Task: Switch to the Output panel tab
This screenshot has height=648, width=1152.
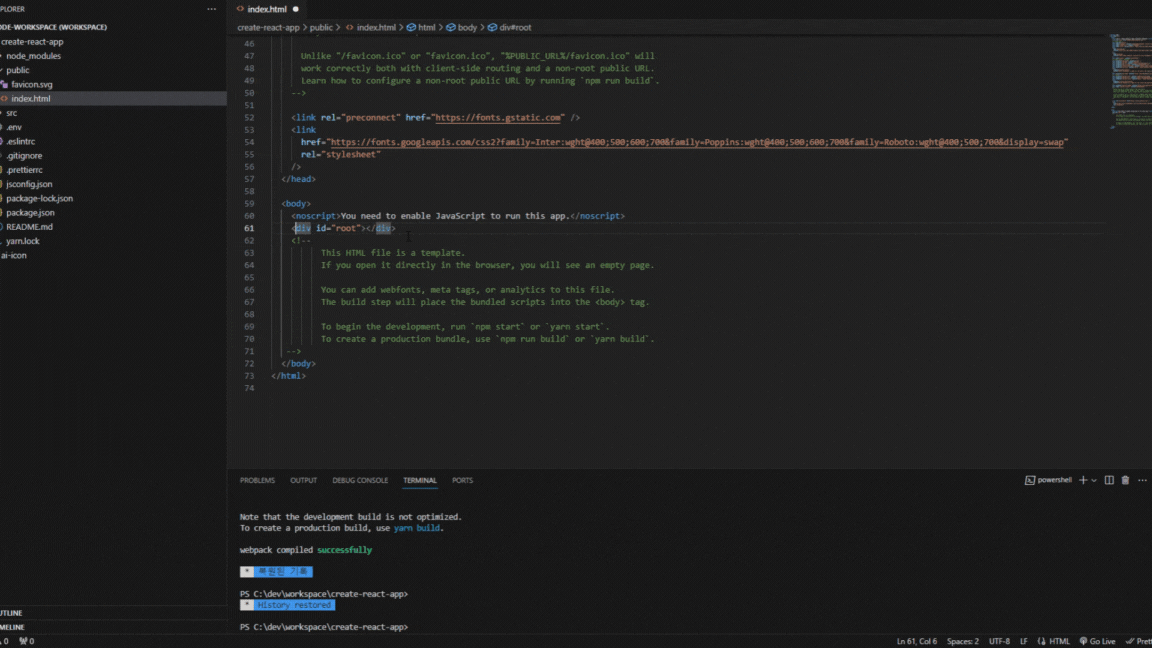Action: point(303,480)
